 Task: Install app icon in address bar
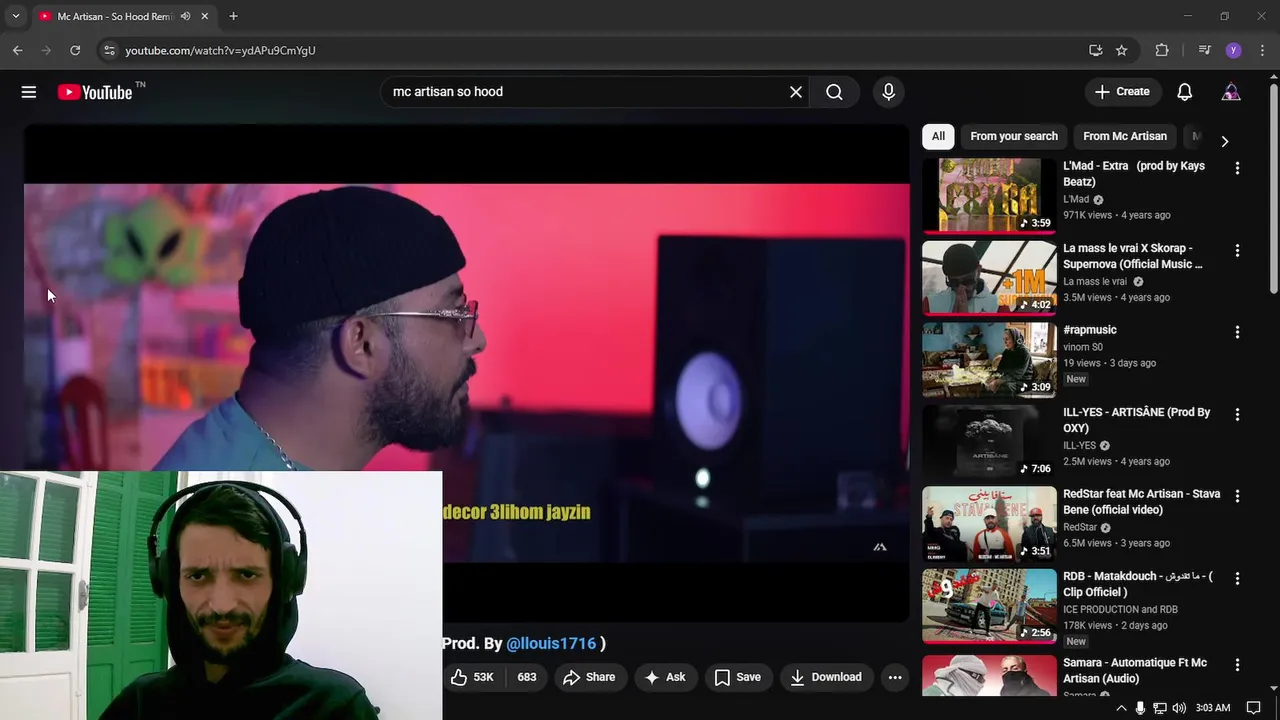pos(1096,50)
